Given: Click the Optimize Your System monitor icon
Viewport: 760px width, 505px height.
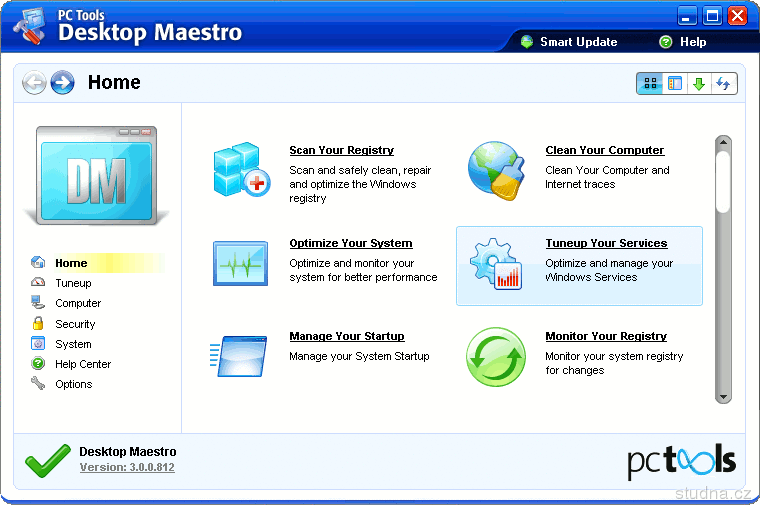Looking at the screenshot, I should (x=240, y=263).
